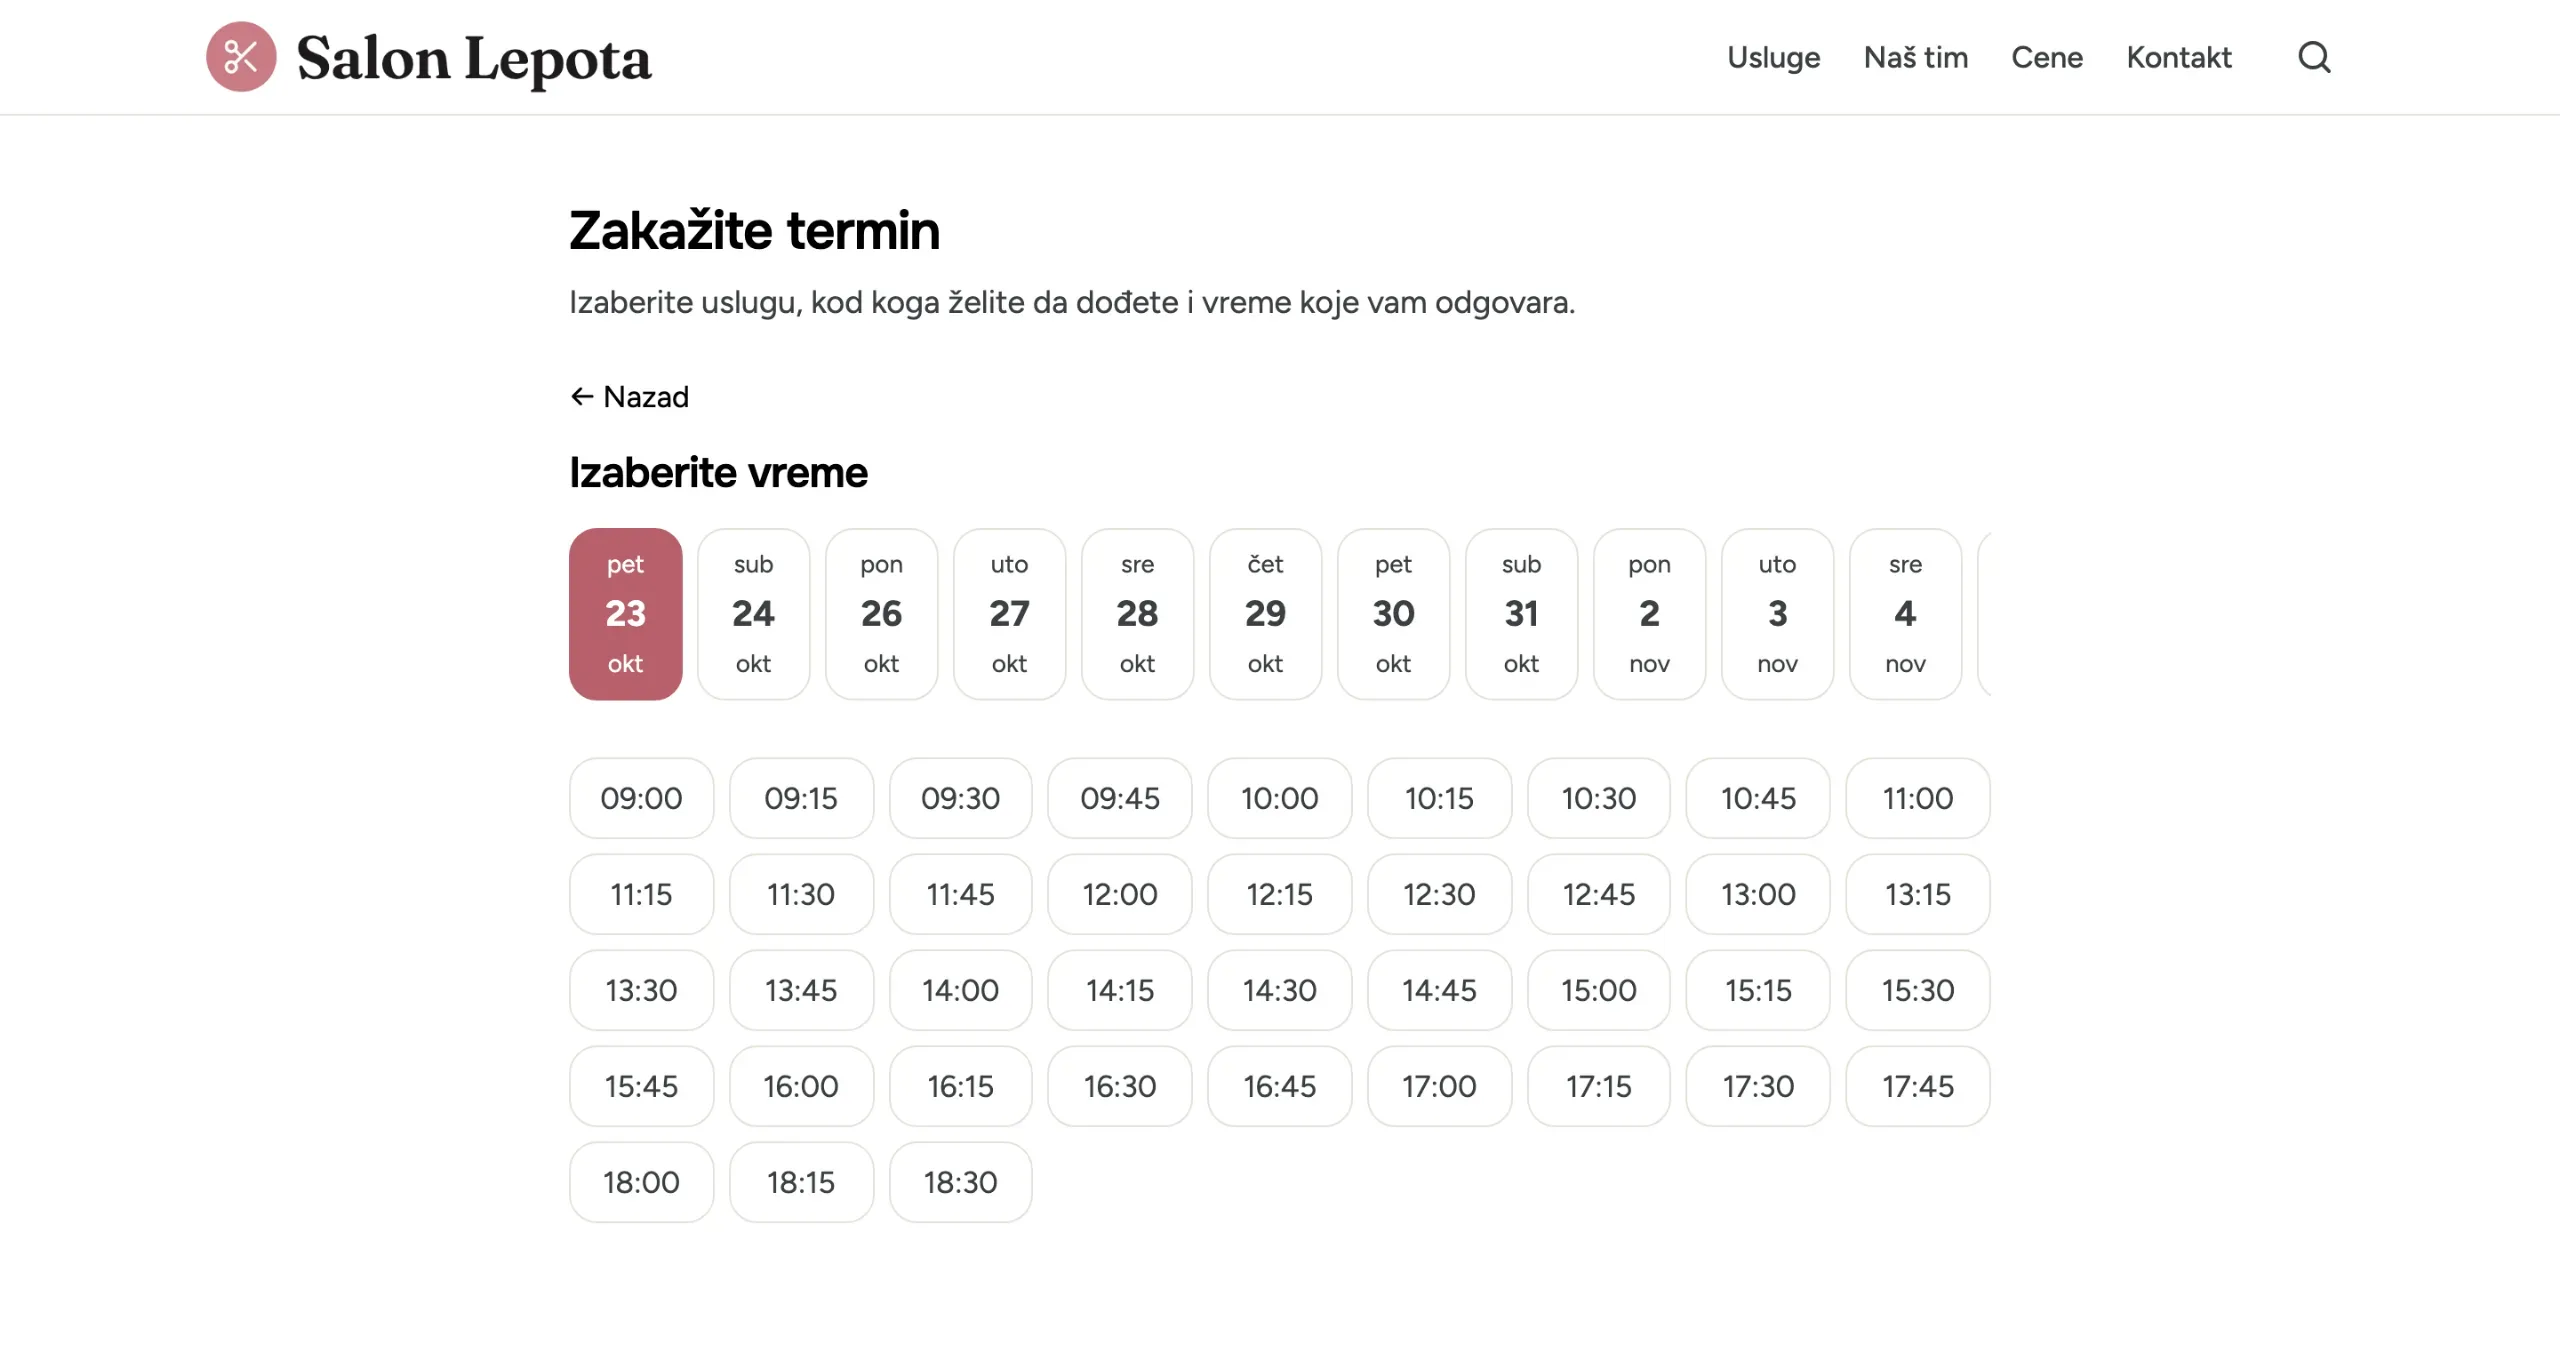
Task: Click the Salon Lepota title link
Action: [474, 59]
